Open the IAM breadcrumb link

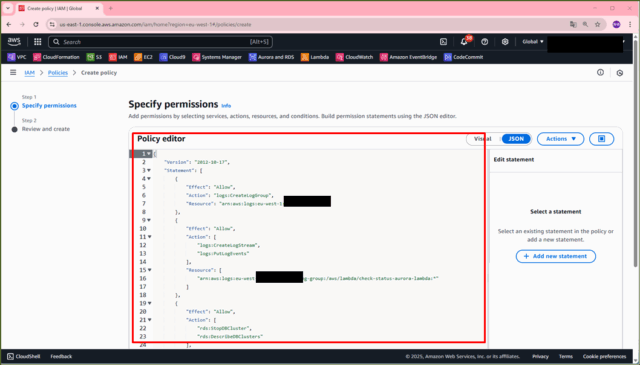click(29, 73)
